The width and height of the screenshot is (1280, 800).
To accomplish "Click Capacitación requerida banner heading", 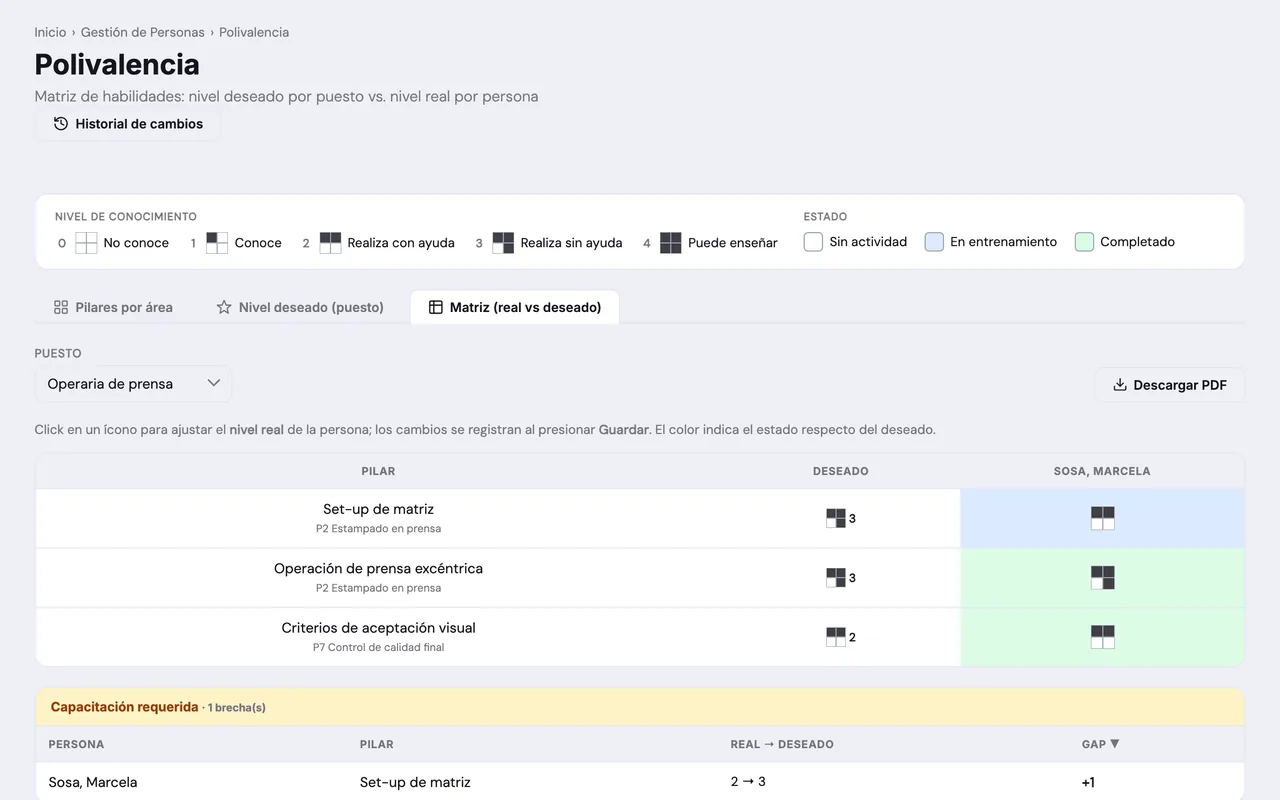I will (x=124, y=707).
